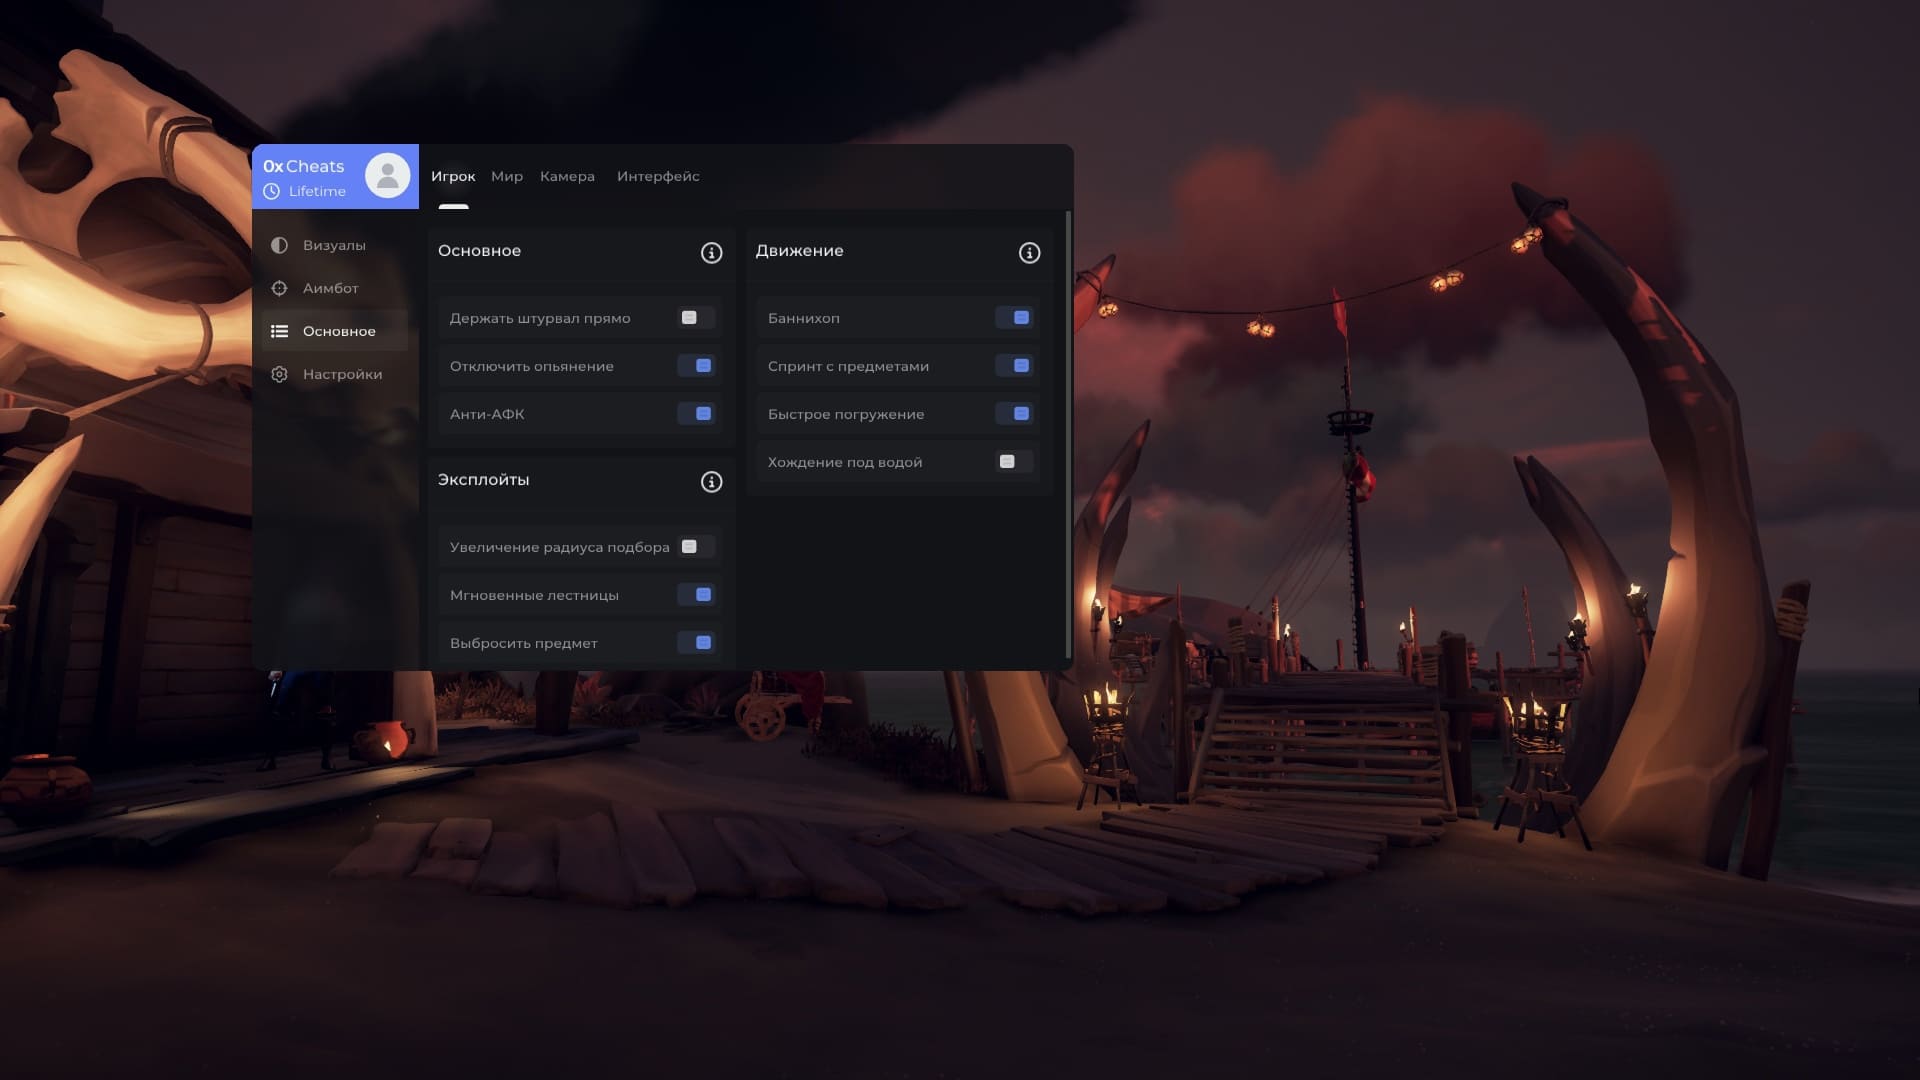Open info icon for Движение section

click(x=1029, y=253)
